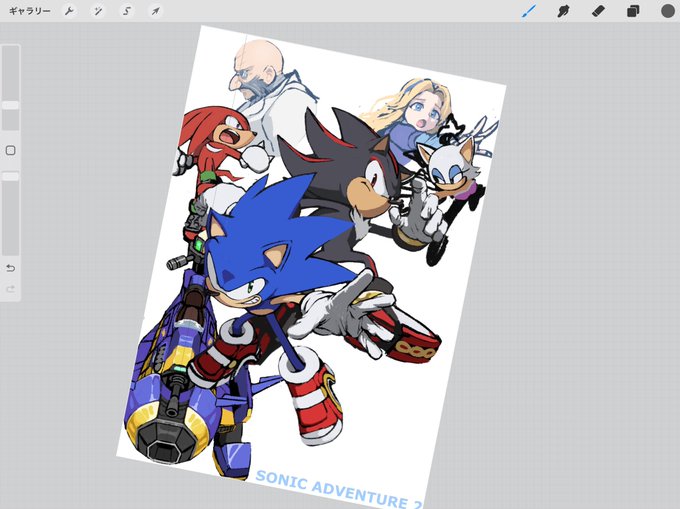
Task: Adjust the brush size slider
Action: pyautogui.click(x=11, y=88)
